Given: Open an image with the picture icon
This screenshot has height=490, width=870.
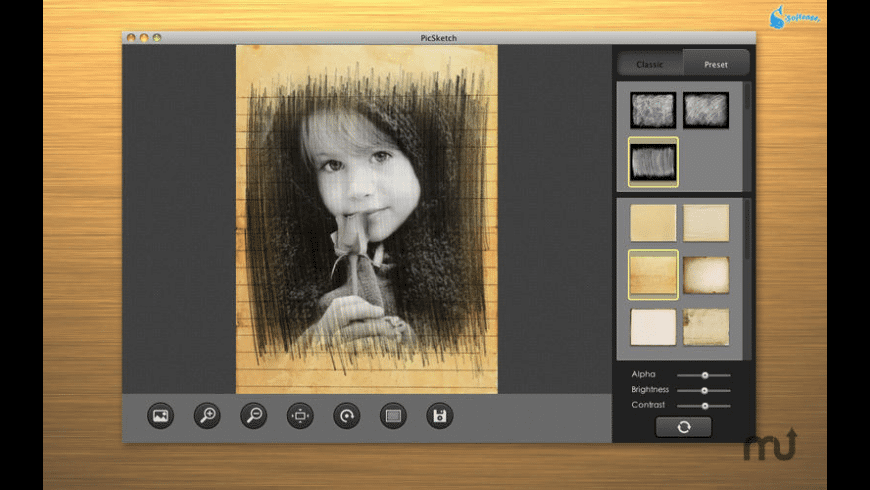Looking at the screenshot, I should (x=160, y=416).
